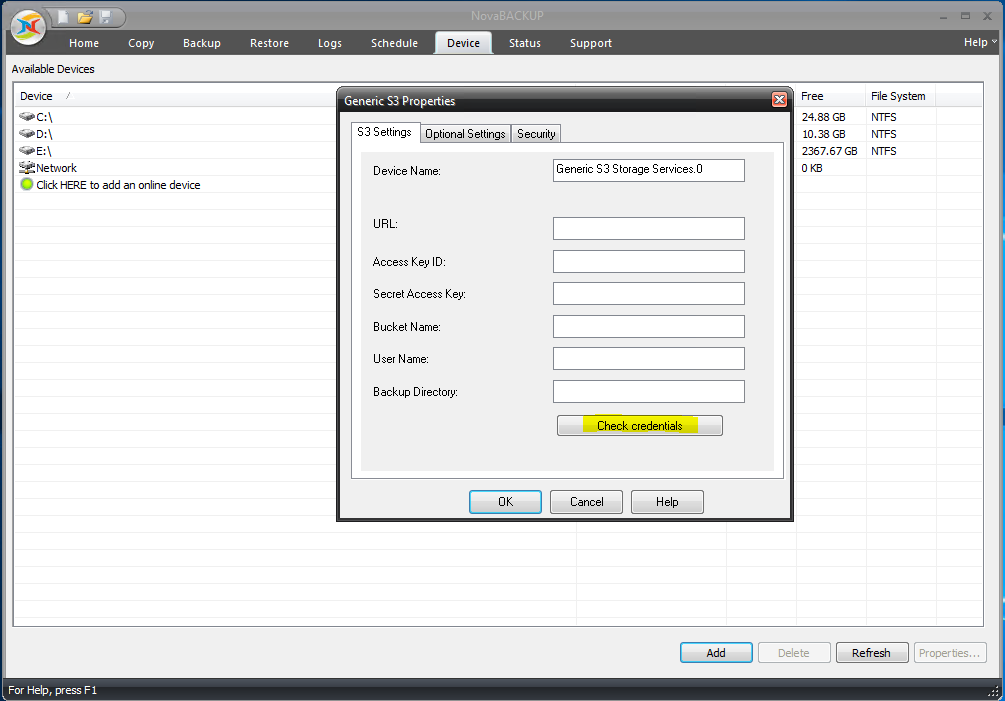Open the Logs tab
Viewport: 1005px width, 701px height.
pos(329,43)
